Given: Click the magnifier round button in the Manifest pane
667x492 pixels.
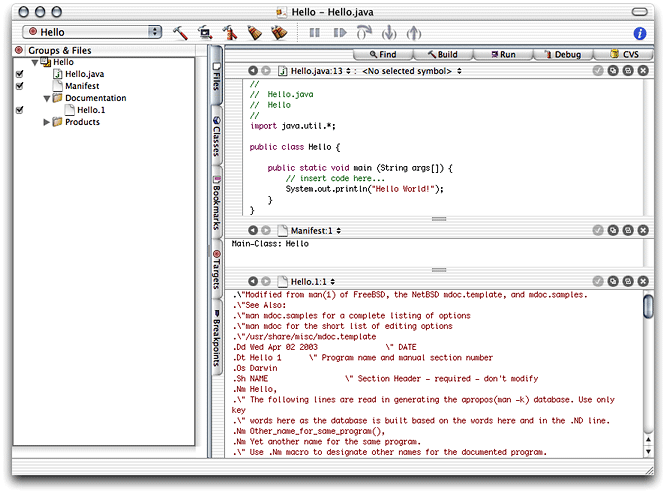Looking at the screenshot, I should point(613,230).
